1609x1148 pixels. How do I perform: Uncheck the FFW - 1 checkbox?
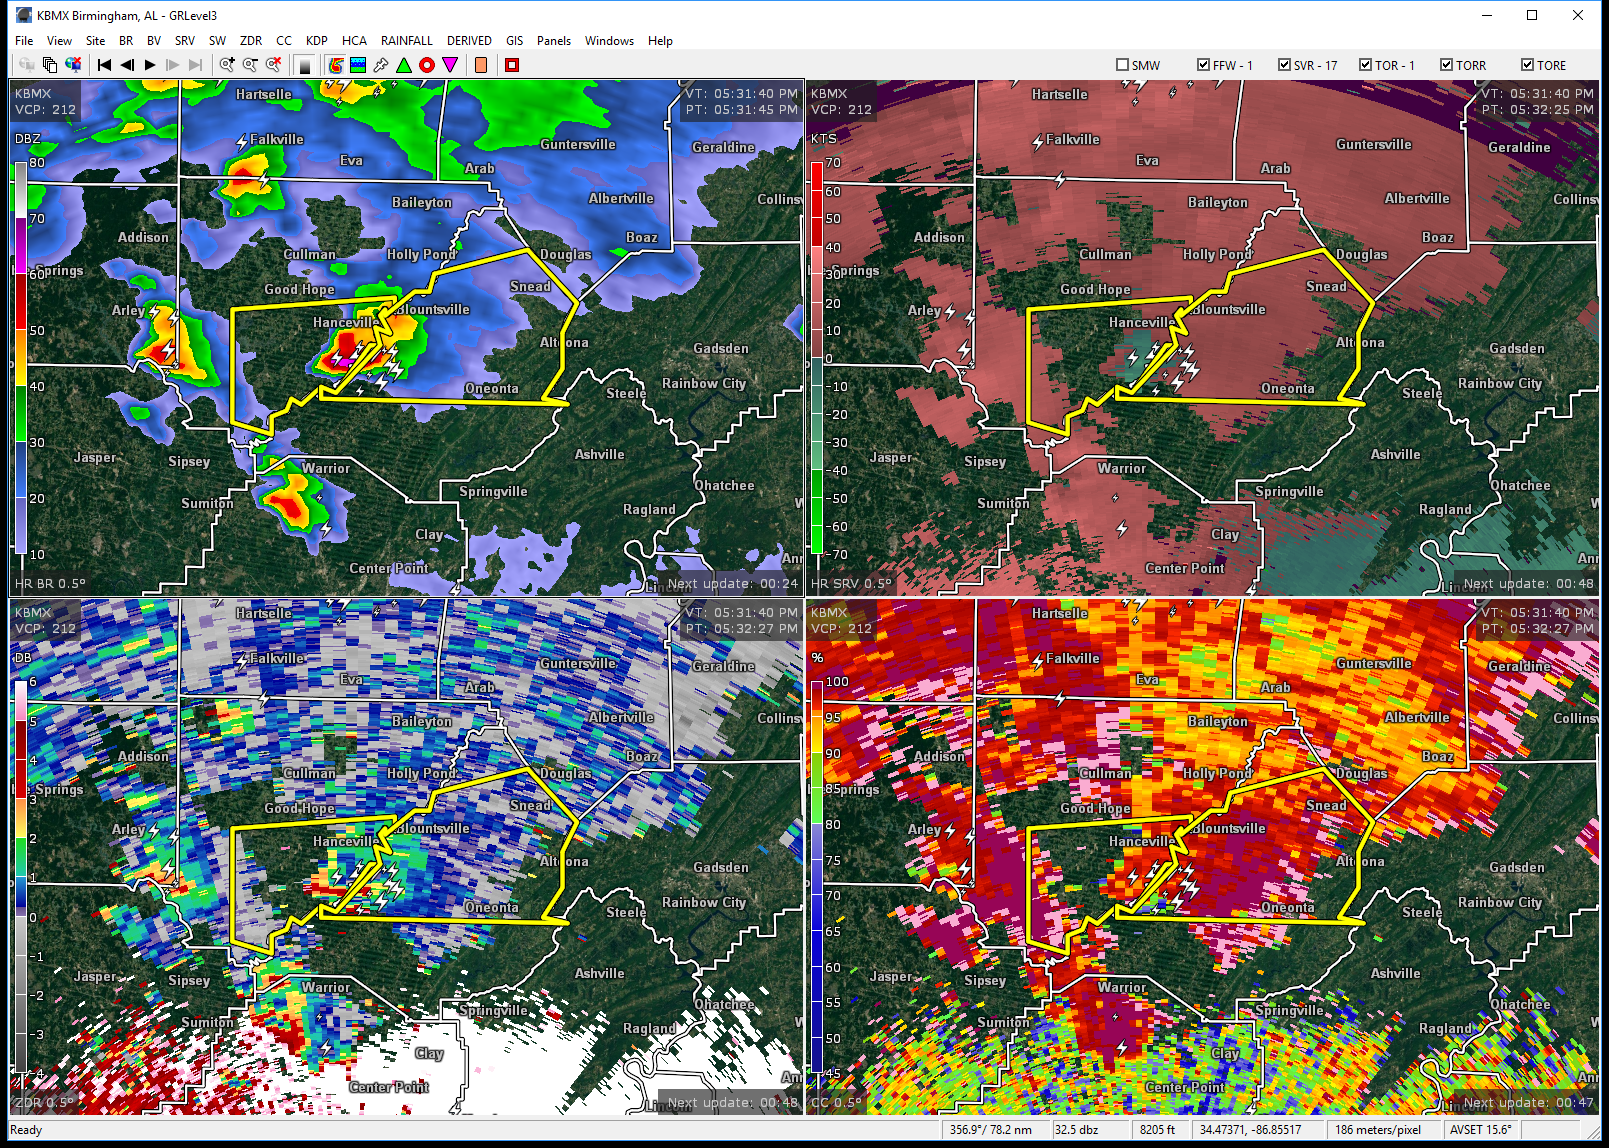1203,65
